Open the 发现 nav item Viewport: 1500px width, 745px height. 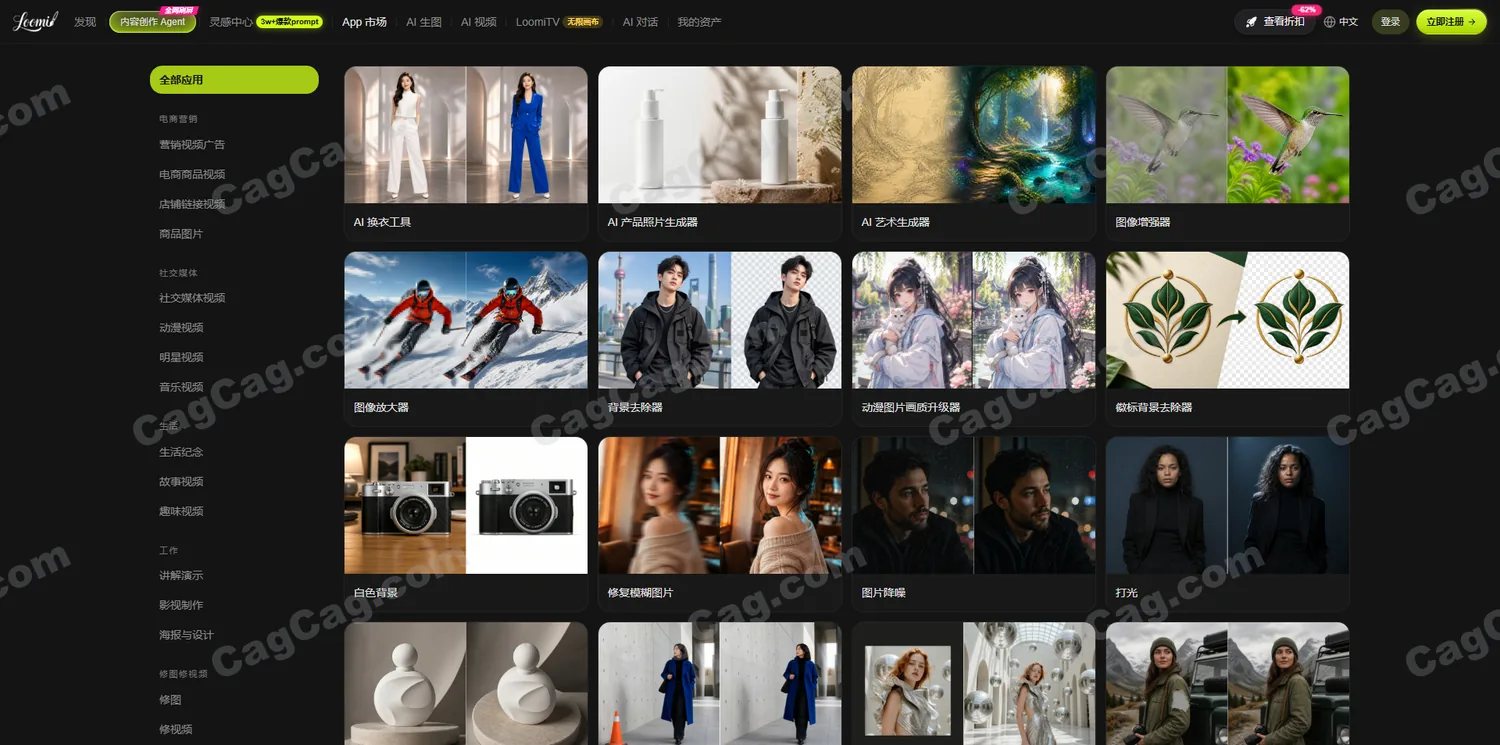click(85, 22)
